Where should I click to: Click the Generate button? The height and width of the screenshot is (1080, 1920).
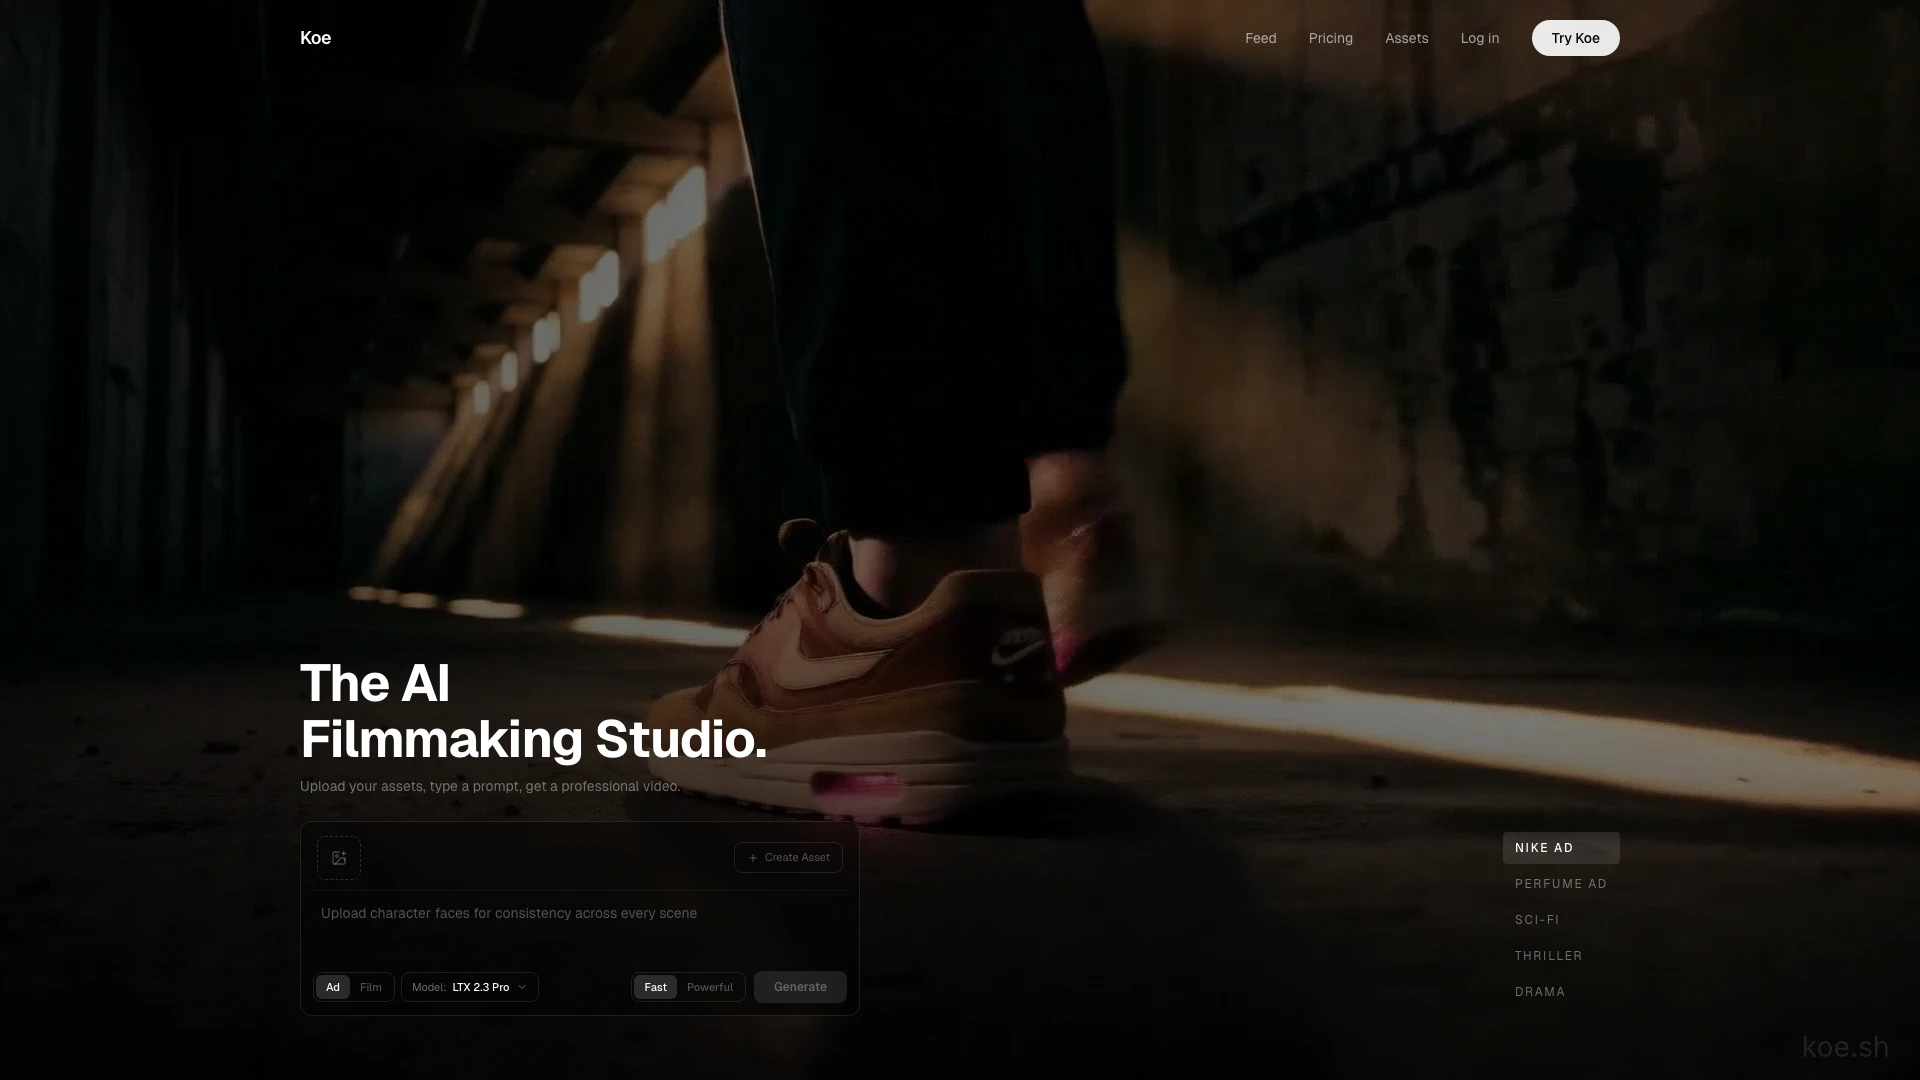point(800,987)
